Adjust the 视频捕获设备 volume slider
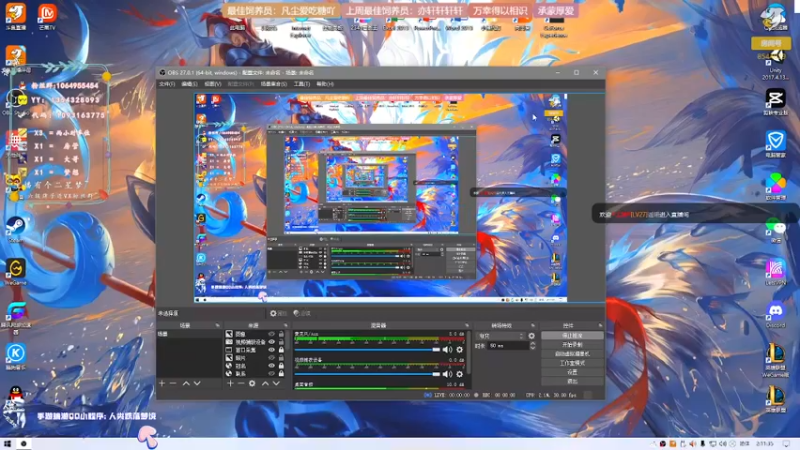Viewport: 800px width, 450px height. point(367,374)
